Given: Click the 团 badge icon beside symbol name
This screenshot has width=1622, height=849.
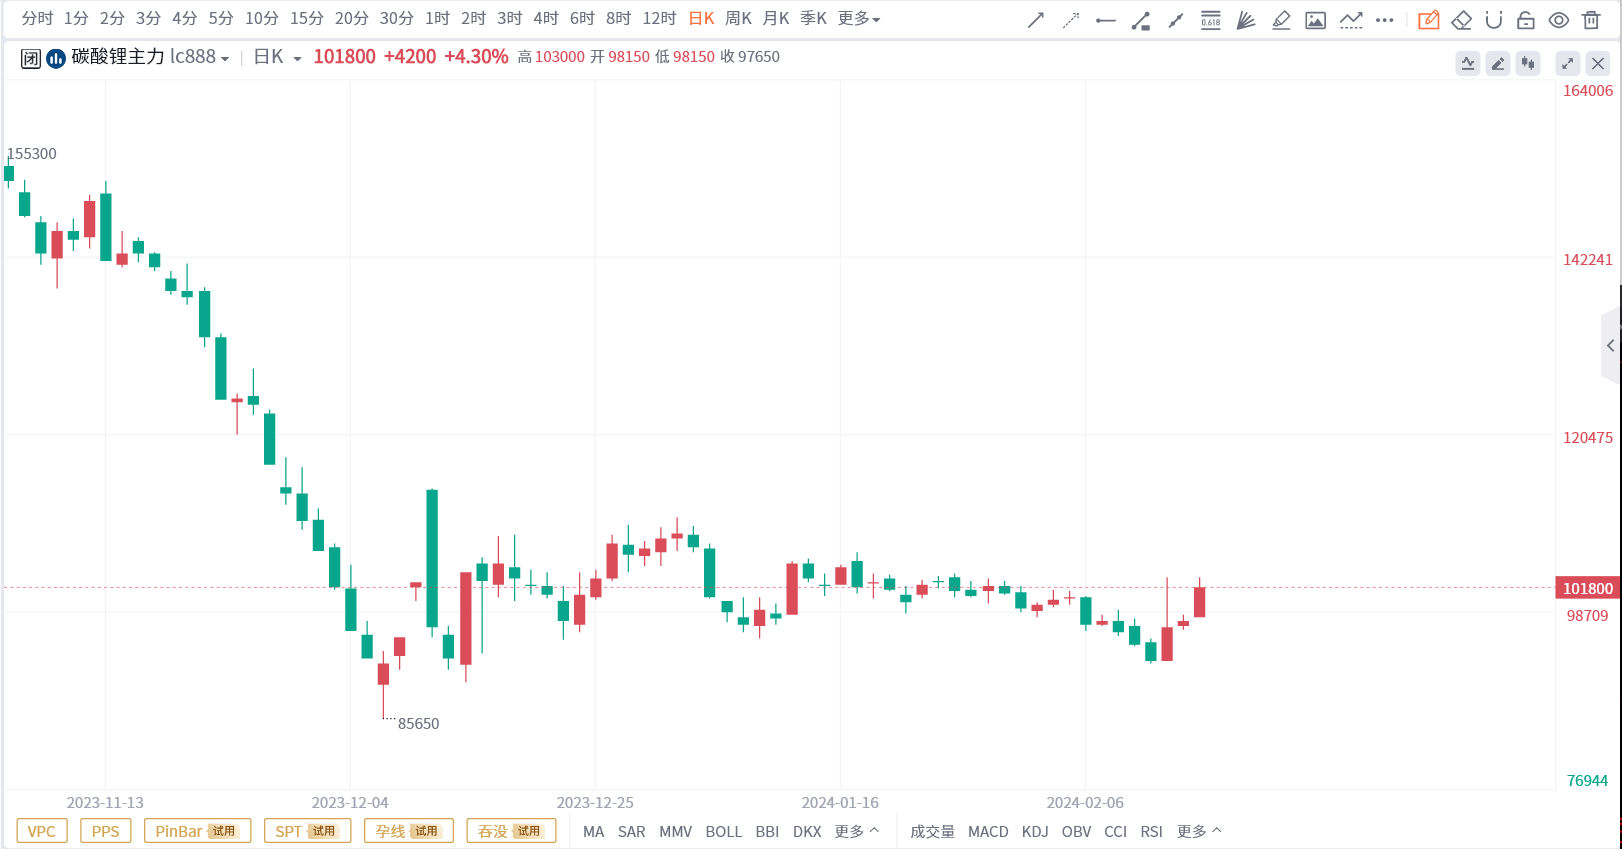Looking at the screenshot, I should click(31, 58).
